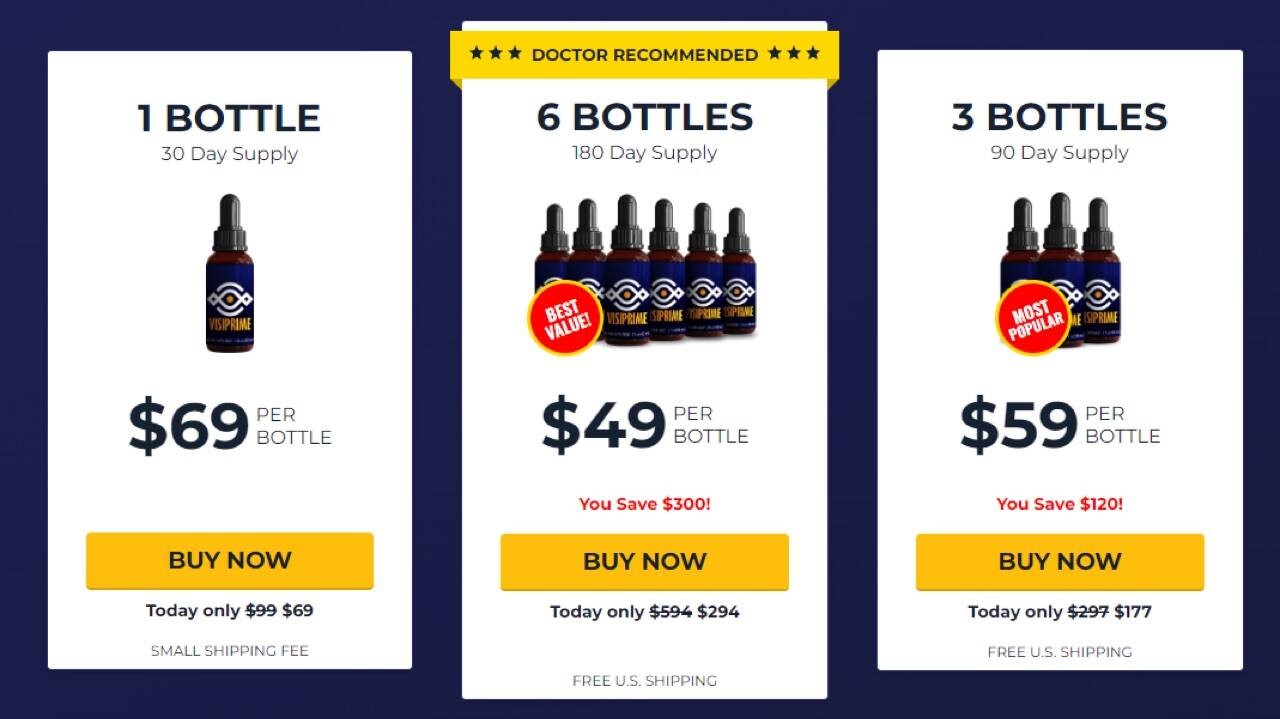Click the red Most Popular badge

pyautogui.click(x=1032, y=318)
